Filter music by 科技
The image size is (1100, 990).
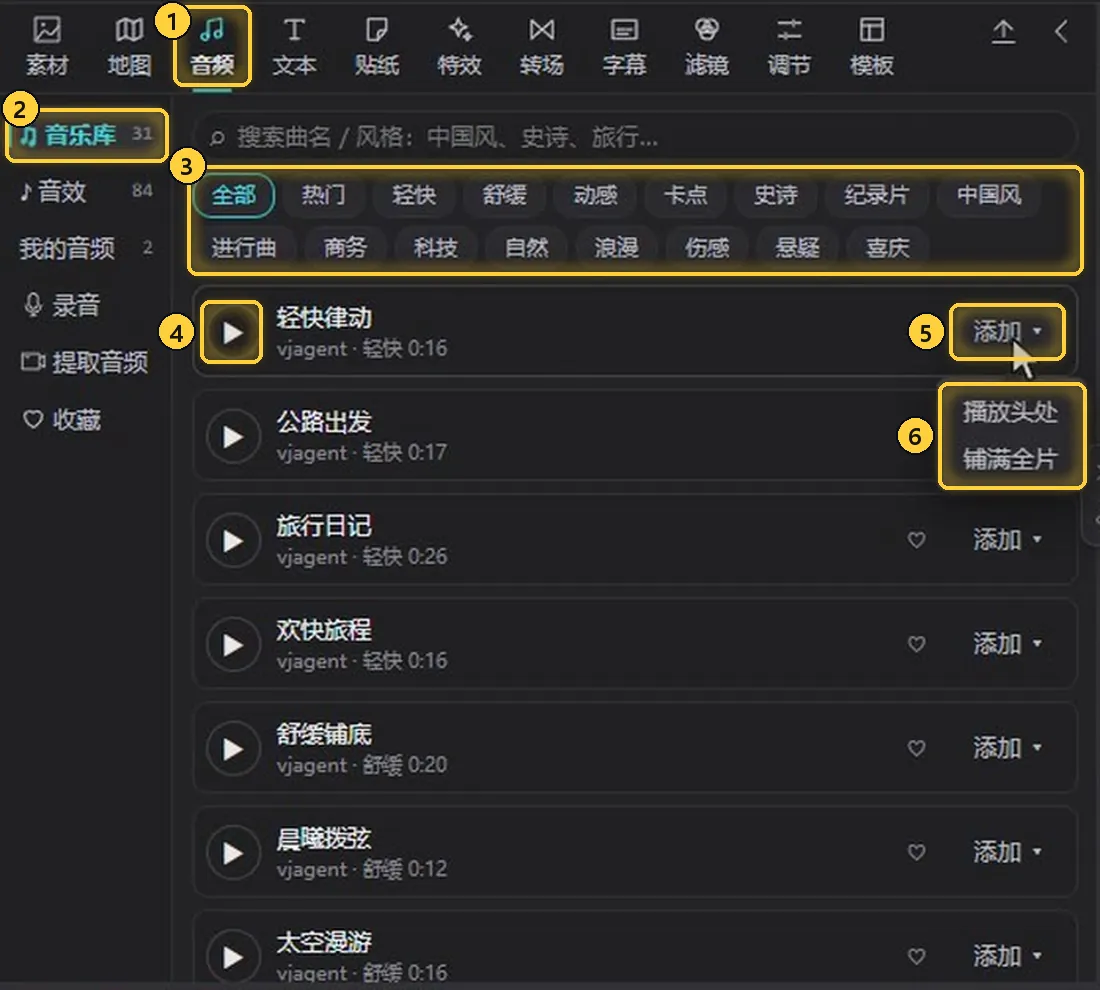point(436,248)
